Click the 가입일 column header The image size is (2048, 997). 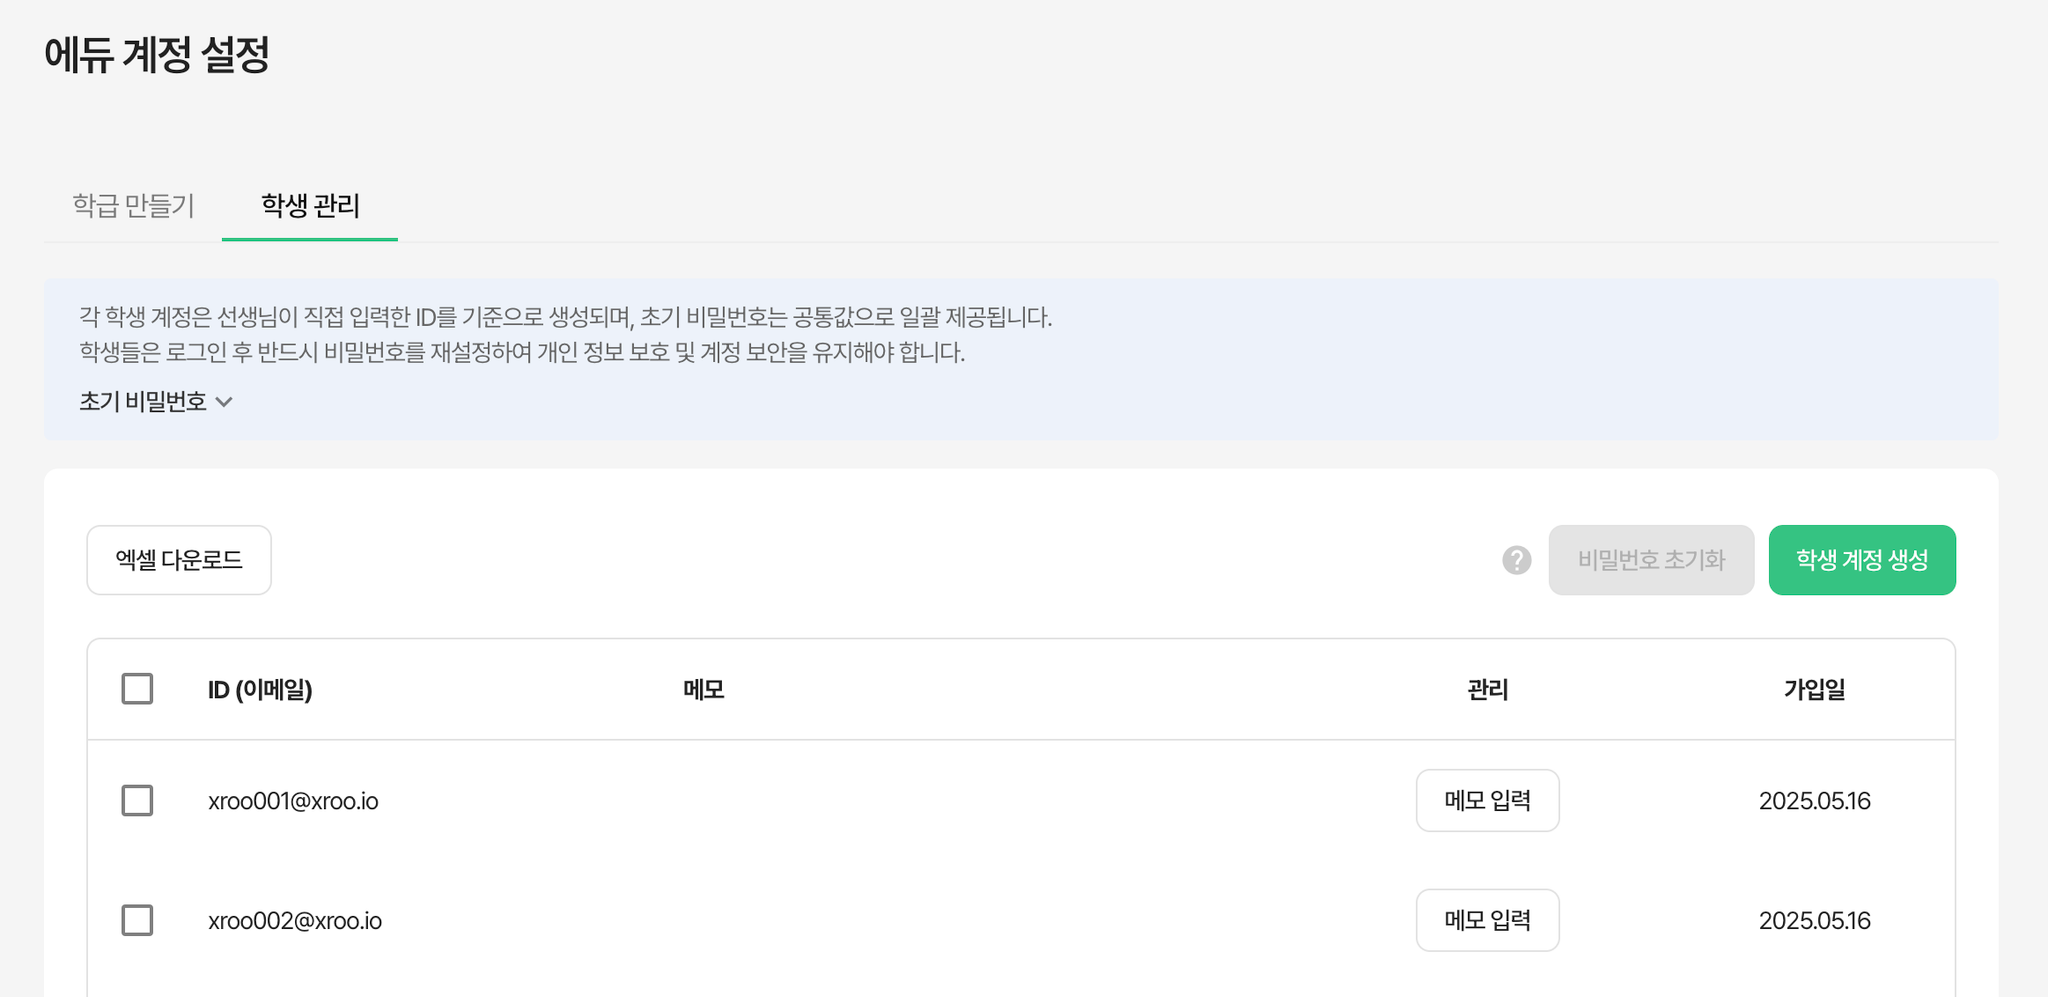point(1814,689)
